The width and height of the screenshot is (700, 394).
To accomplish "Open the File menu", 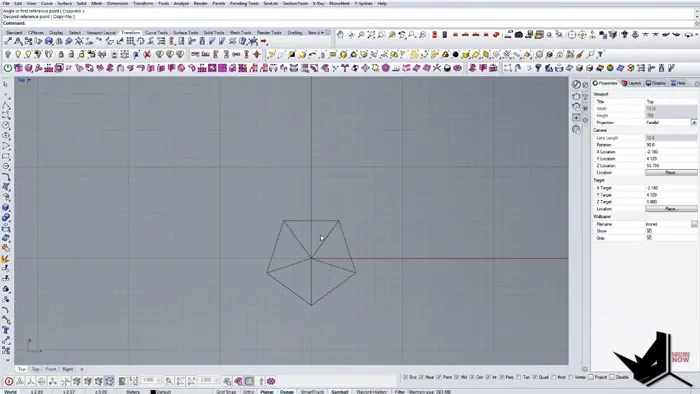I will point(6,3).
